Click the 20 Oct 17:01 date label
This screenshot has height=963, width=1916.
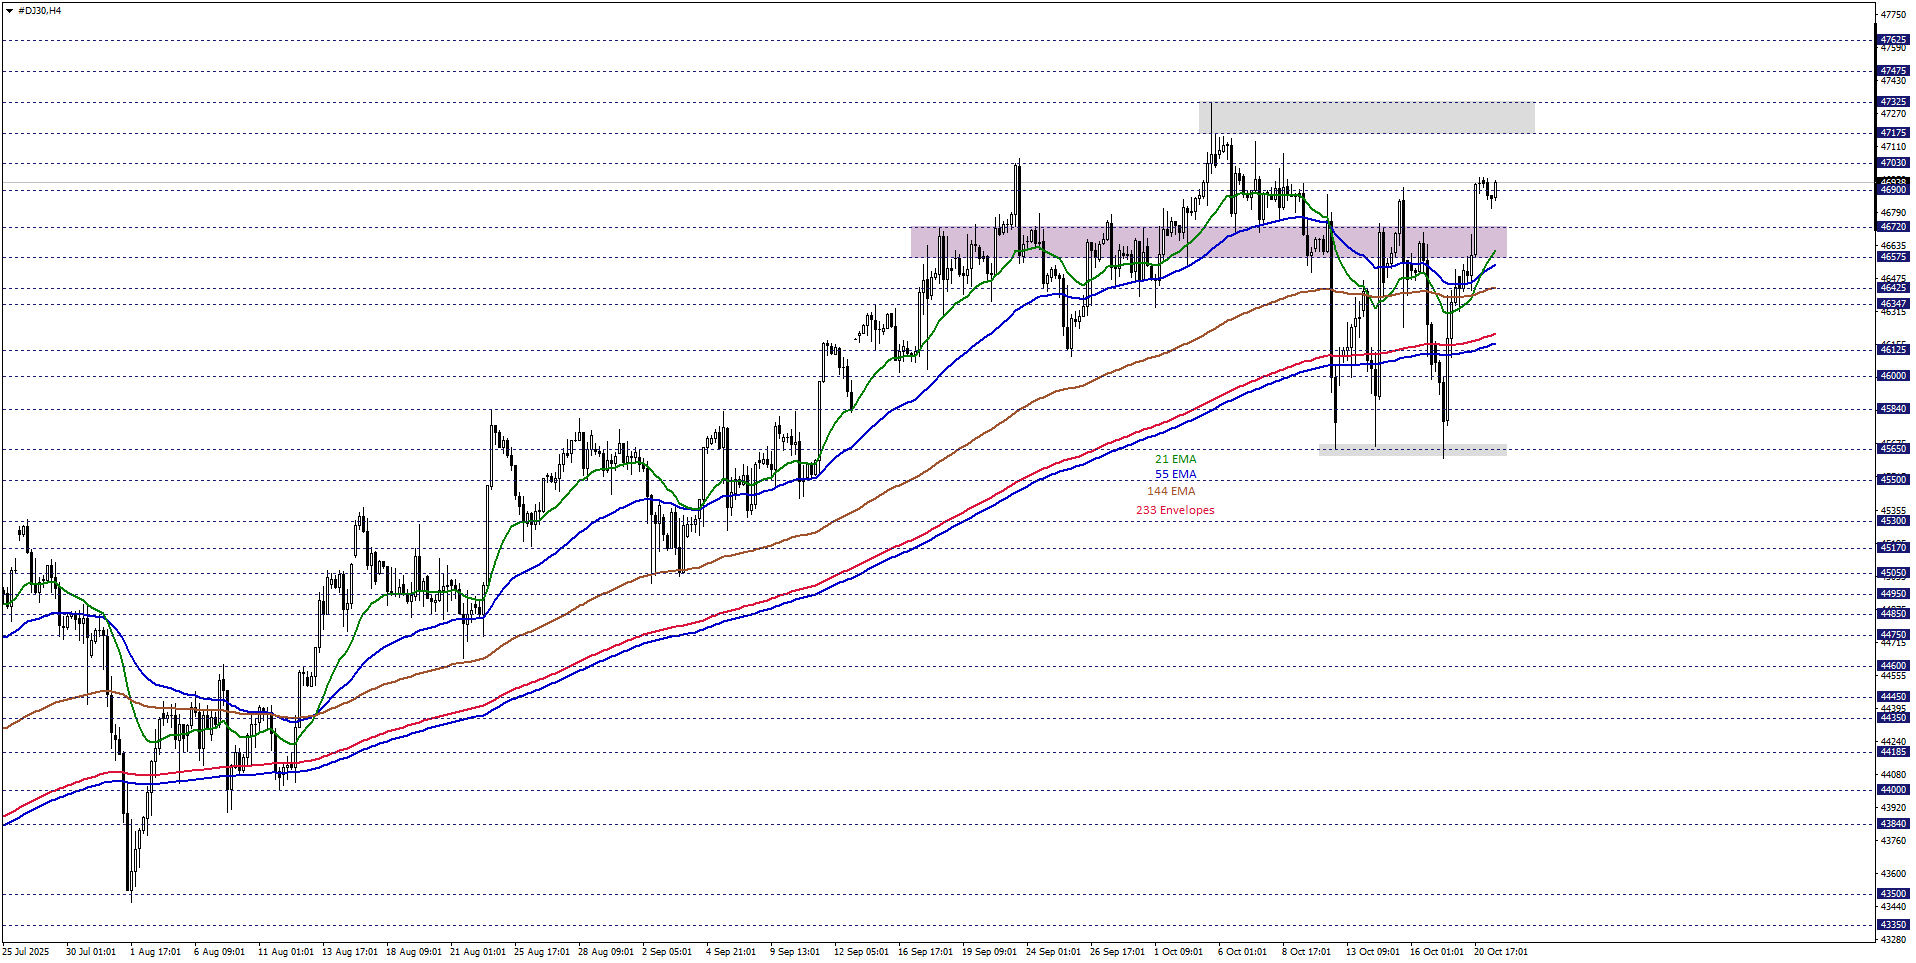(1500, 952)
